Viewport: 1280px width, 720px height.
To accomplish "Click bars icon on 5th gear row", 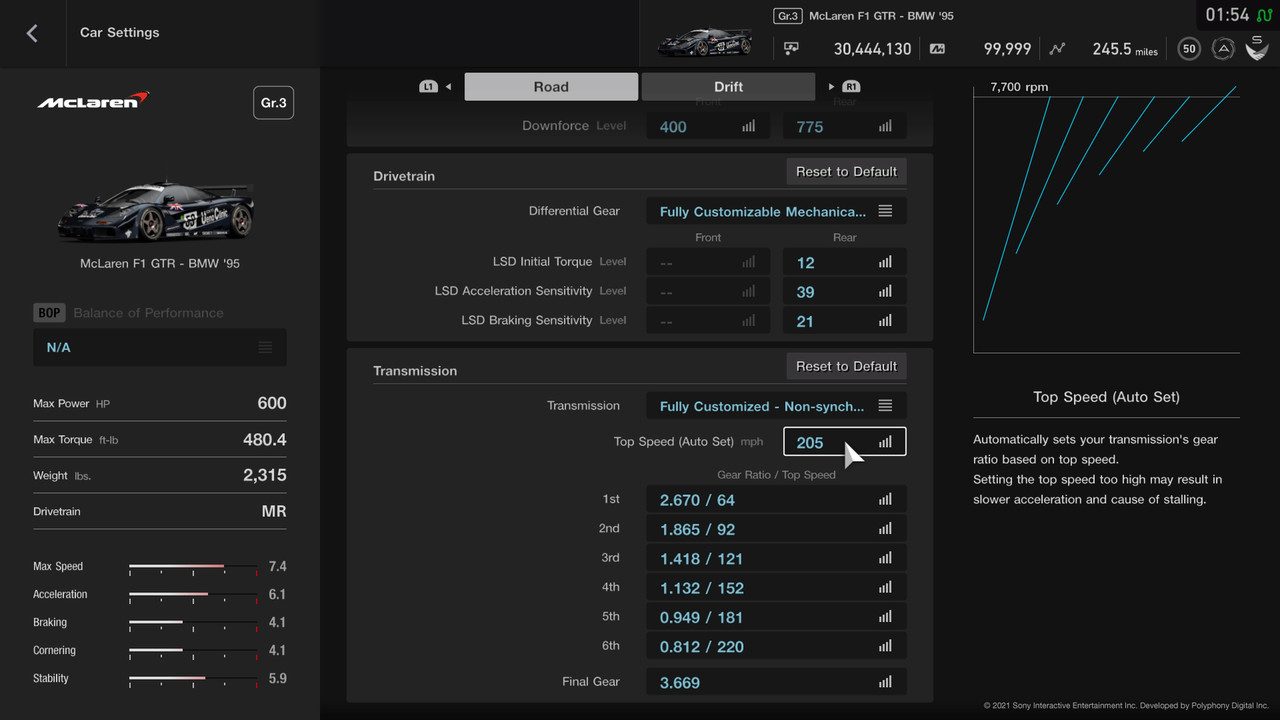I will [x=885, y=617].
